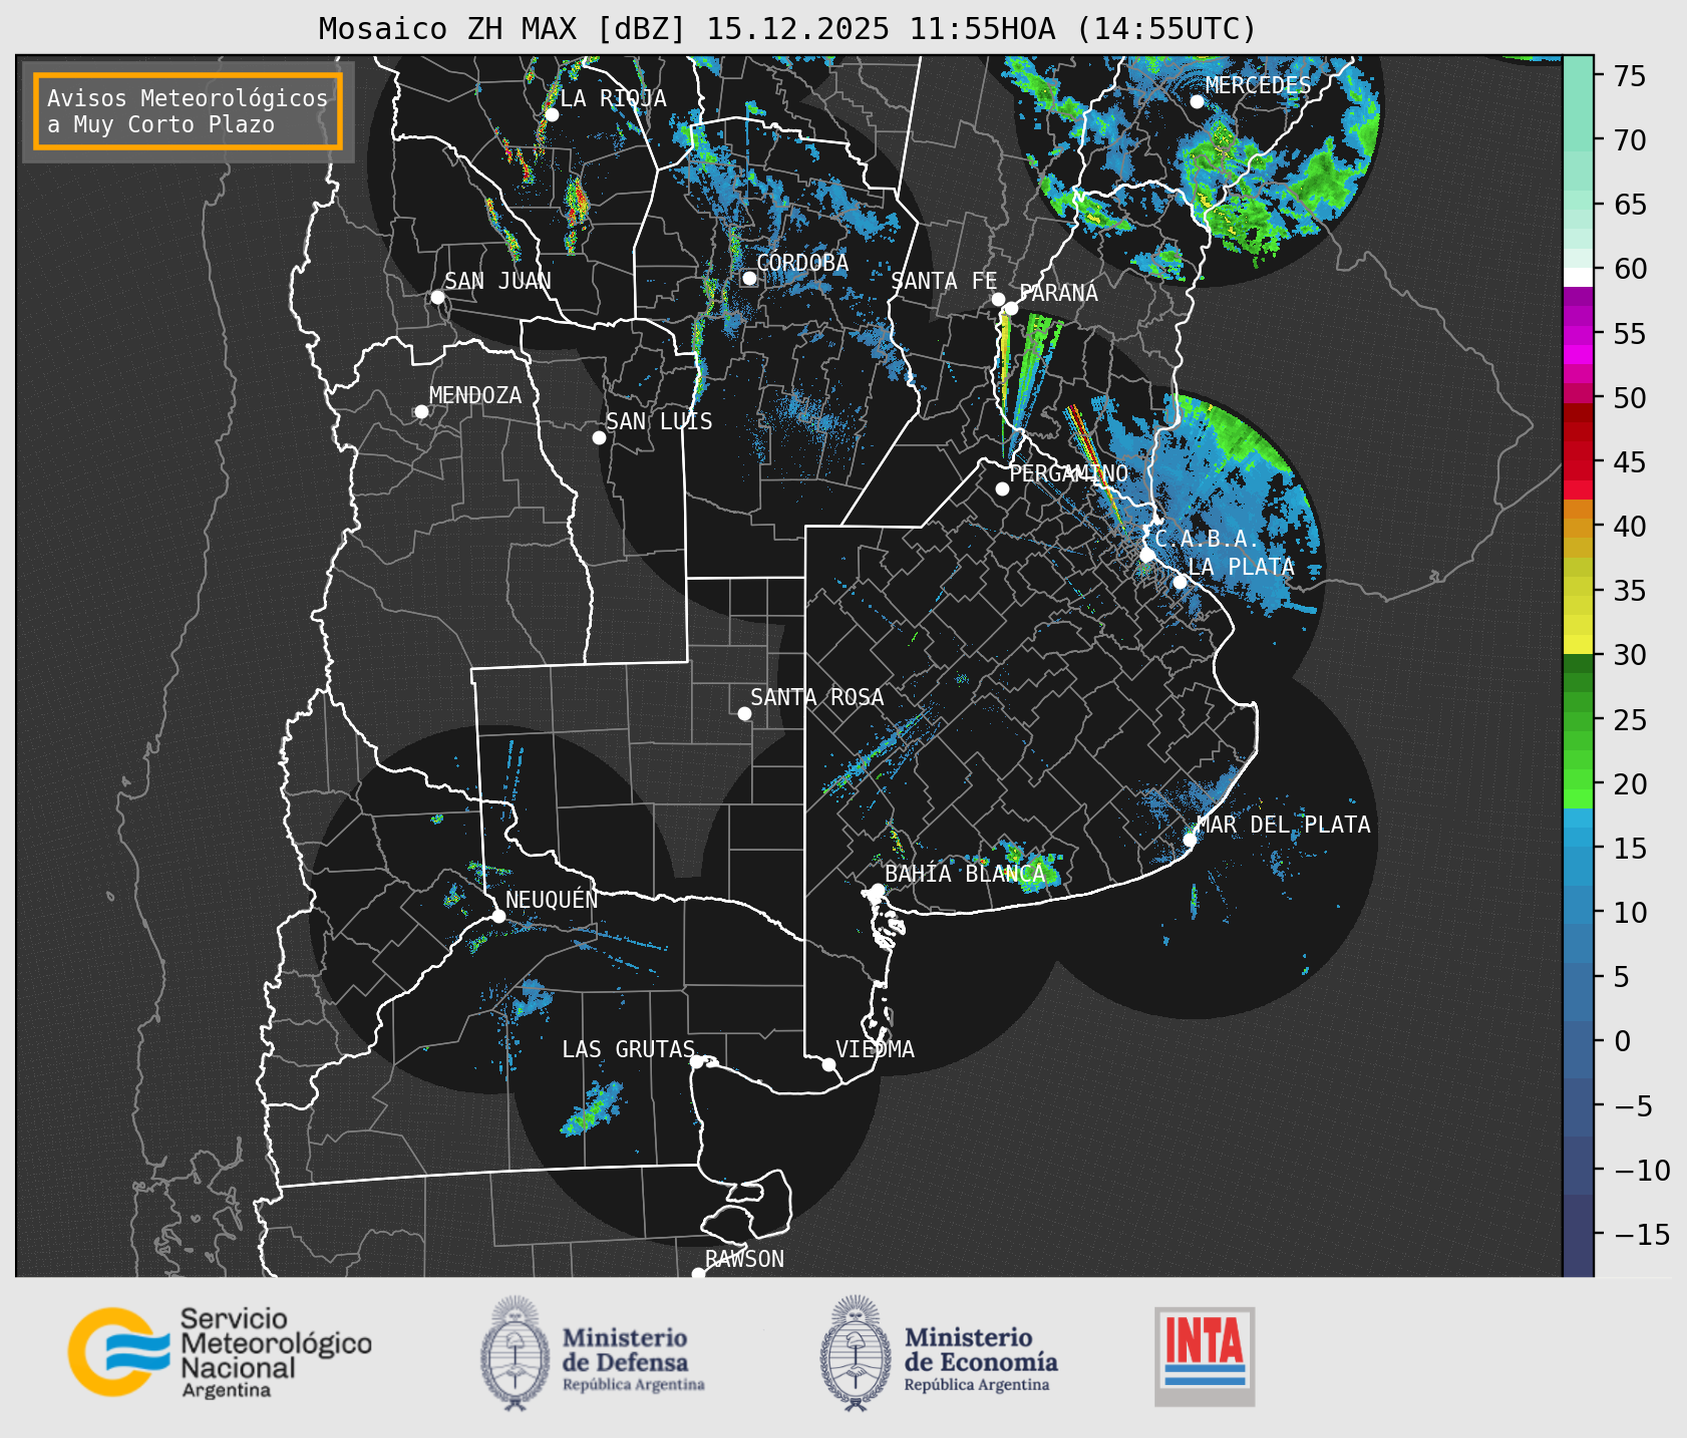Select the Mendoza city marker dot
Viewport: 1687px width, 1438px height.
click(421, 412)
